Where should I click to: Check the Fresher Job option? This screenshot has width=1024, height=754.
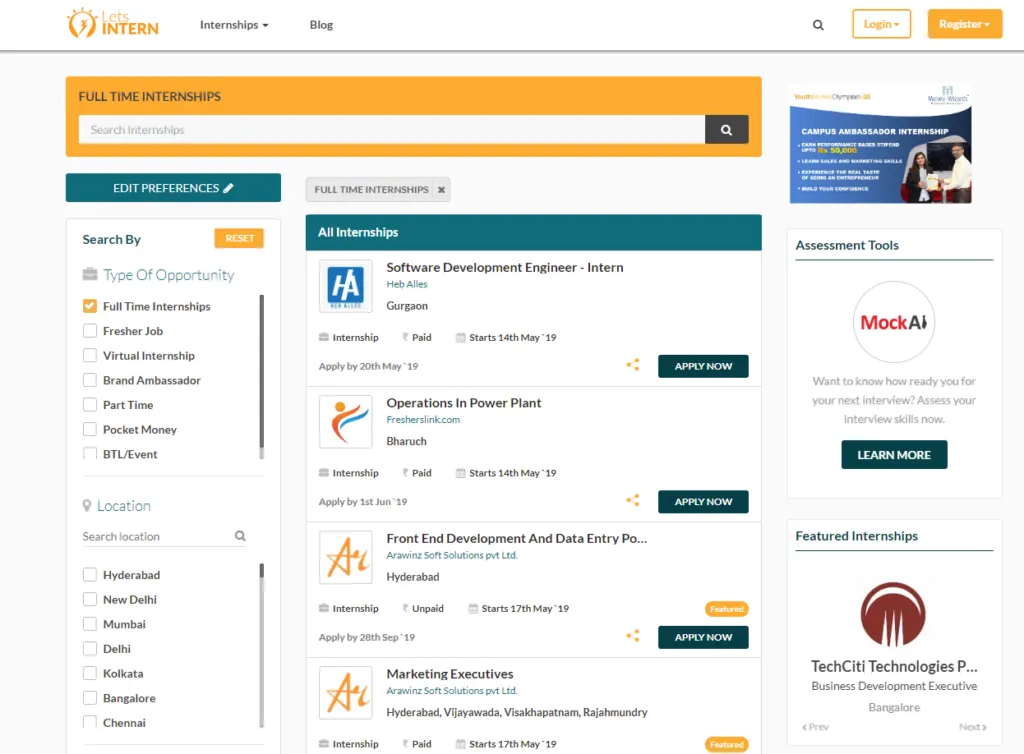[x=90, y=331]
